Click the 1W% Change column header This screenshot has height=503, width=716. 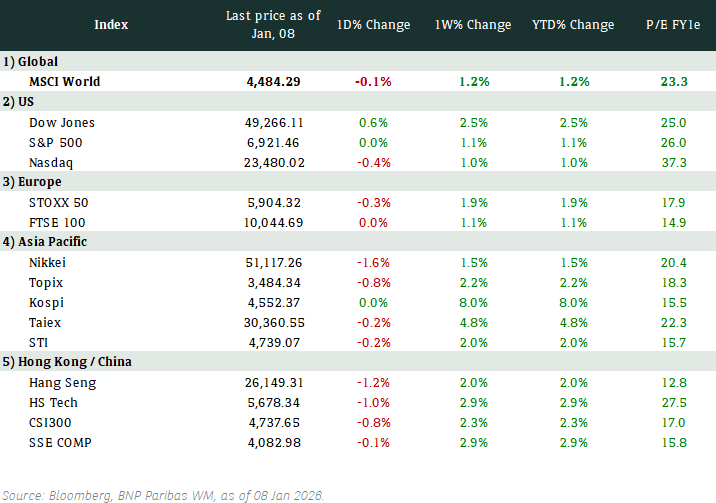473,25
